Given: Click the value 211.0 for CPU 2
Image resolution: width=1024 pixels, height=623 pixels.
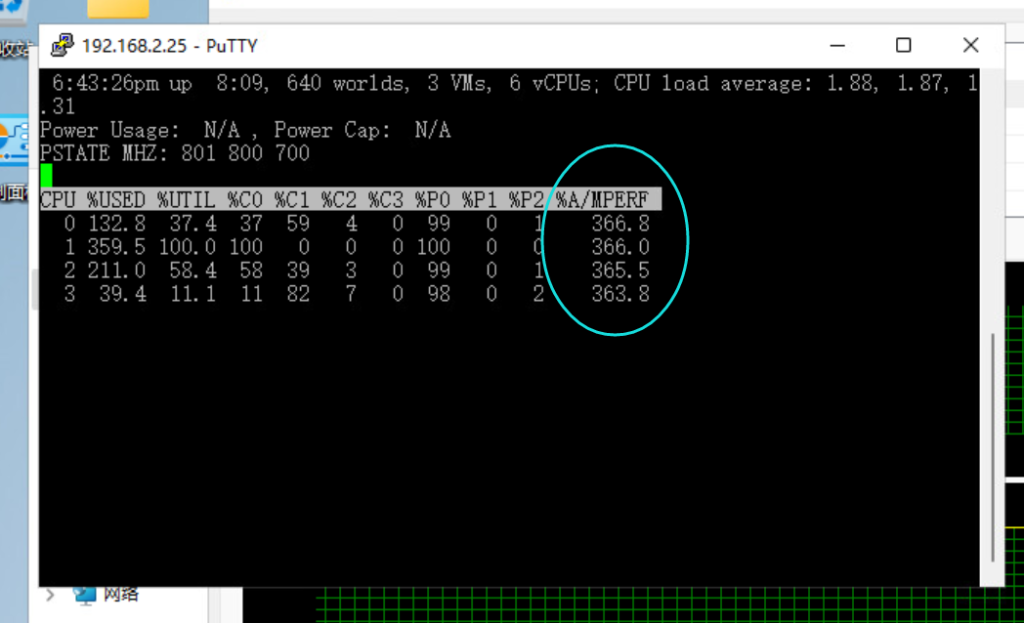Looking at the screenshot, I should (117, 270).
